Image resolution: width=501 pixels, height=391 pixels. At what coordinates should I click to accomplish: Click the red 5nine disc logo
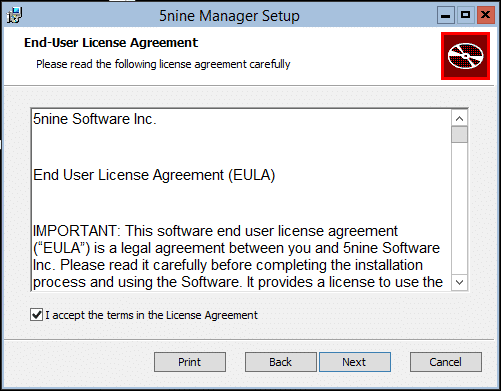coord(465,56)
